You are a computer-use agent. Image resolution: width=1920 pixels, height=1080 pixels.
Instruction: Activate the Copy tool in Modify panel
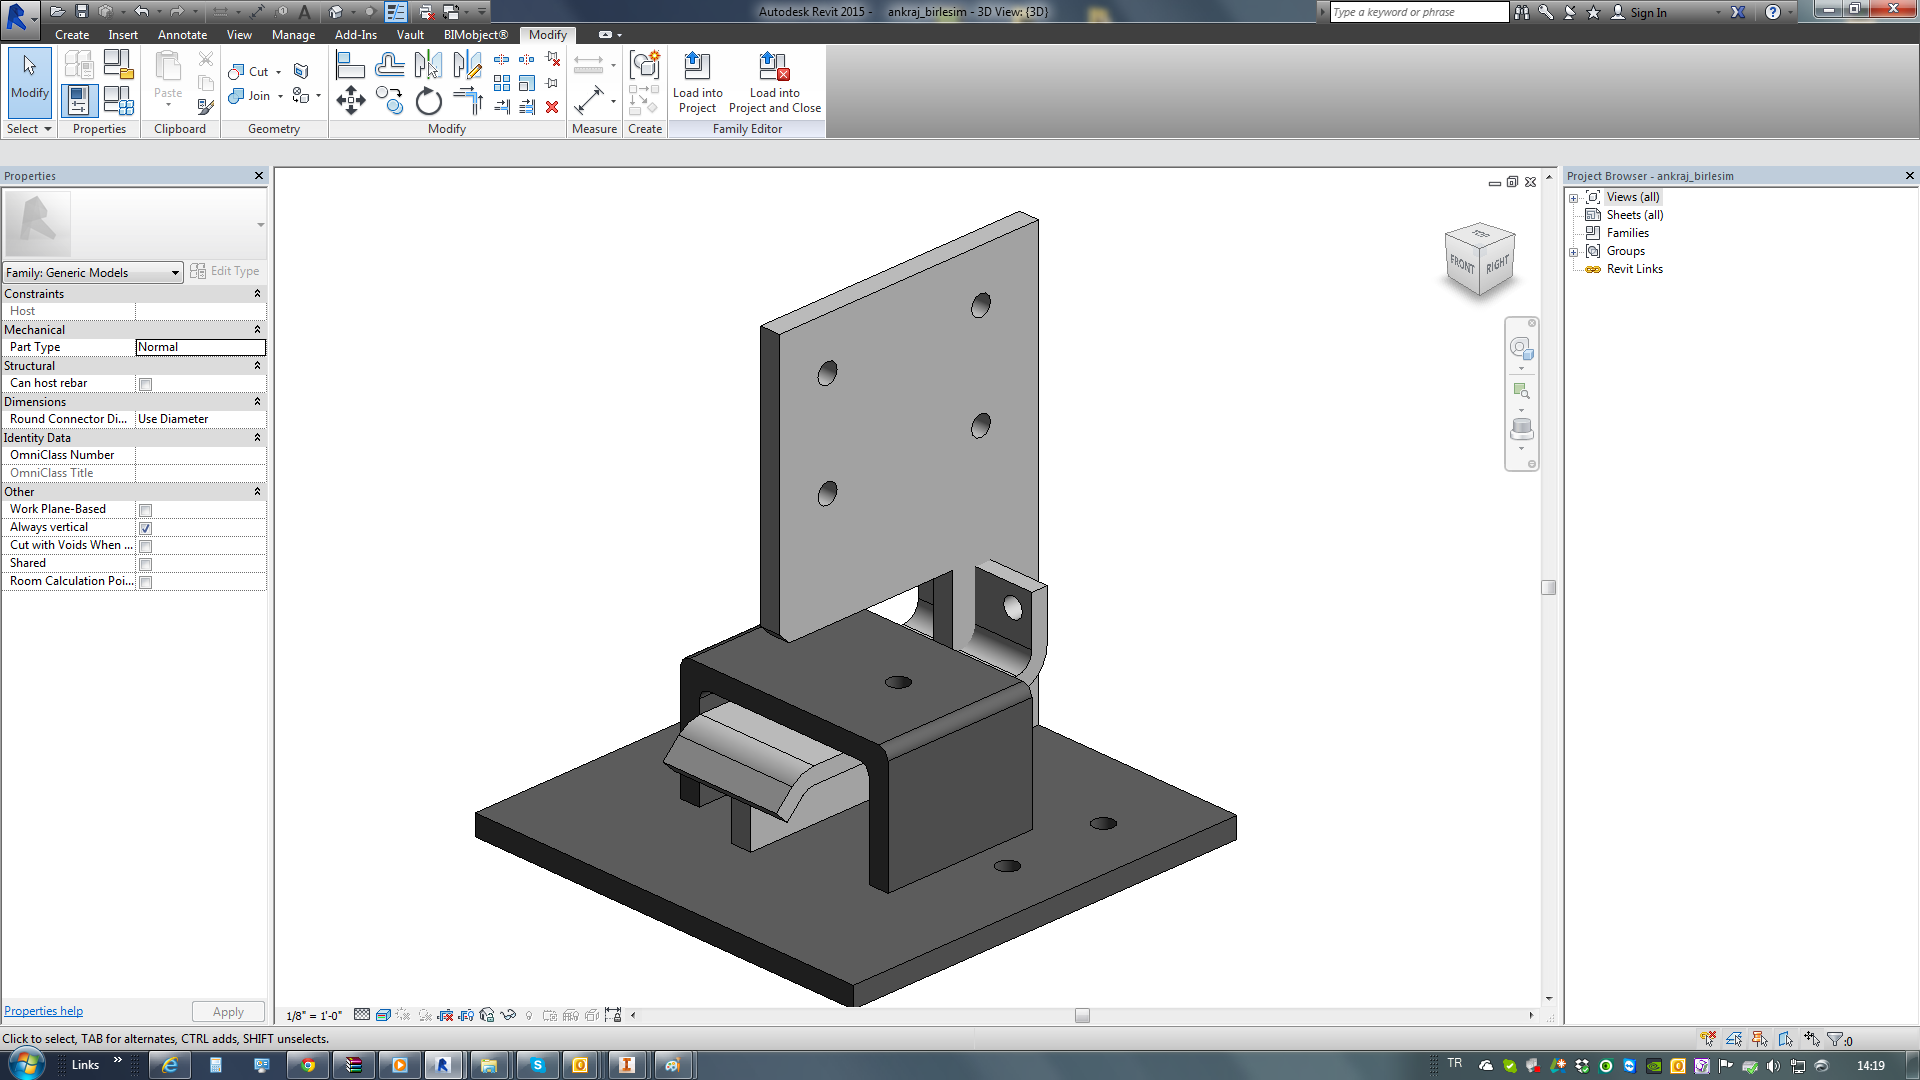click(389, 101)
